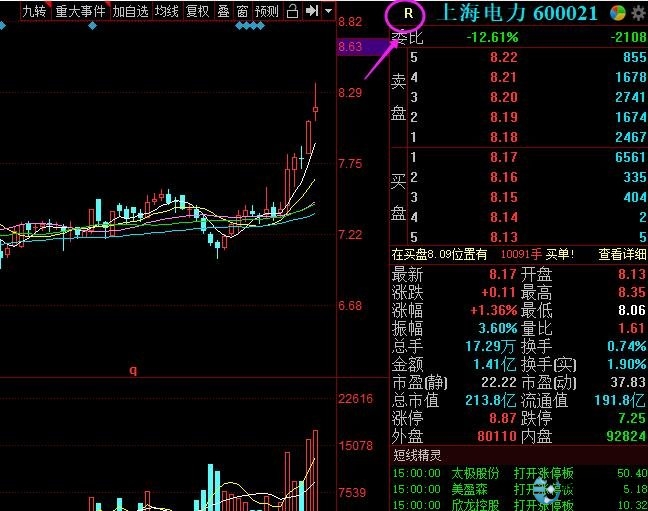Viewport: 648px width, 511px height.
Task: Select sell level 4 price 8.21
Action: [x=504, y=77]
